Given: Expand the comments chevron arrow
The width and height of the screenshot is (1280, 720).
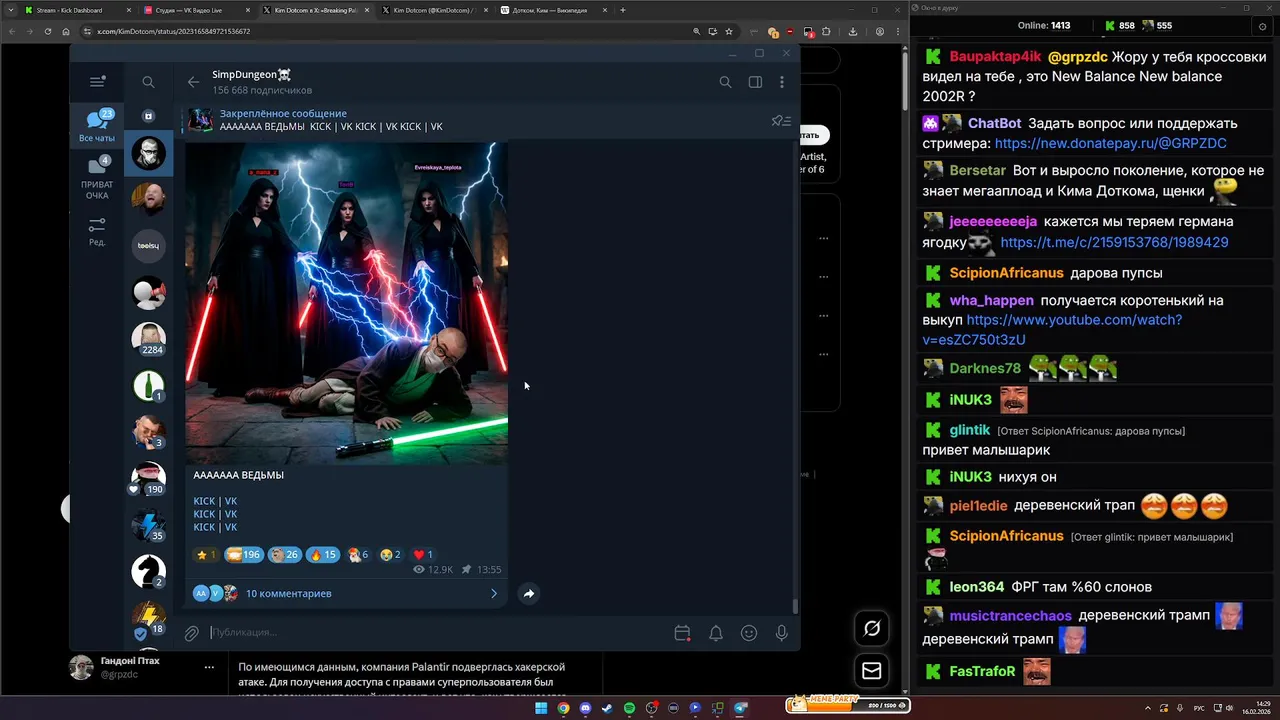Looking at the screenshot, I should tap(493, 593).
